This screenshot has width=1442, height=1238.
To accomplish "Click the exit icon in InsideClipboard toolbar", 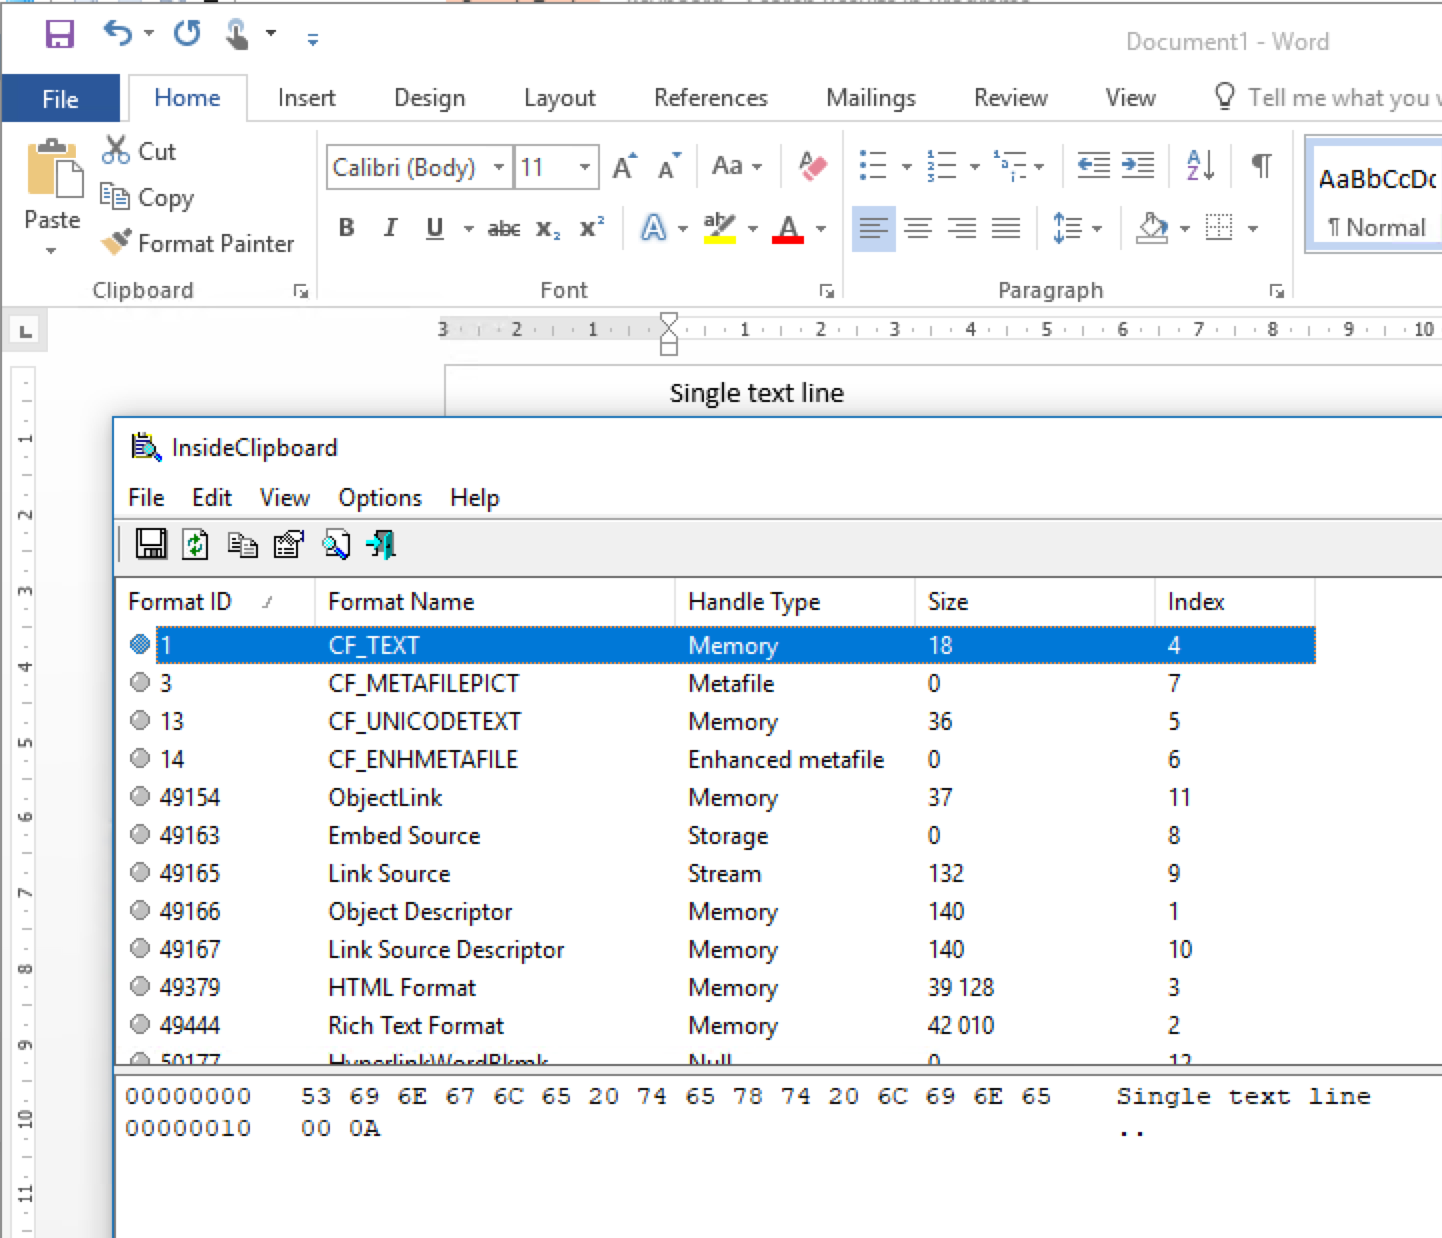I will [381, 544].
